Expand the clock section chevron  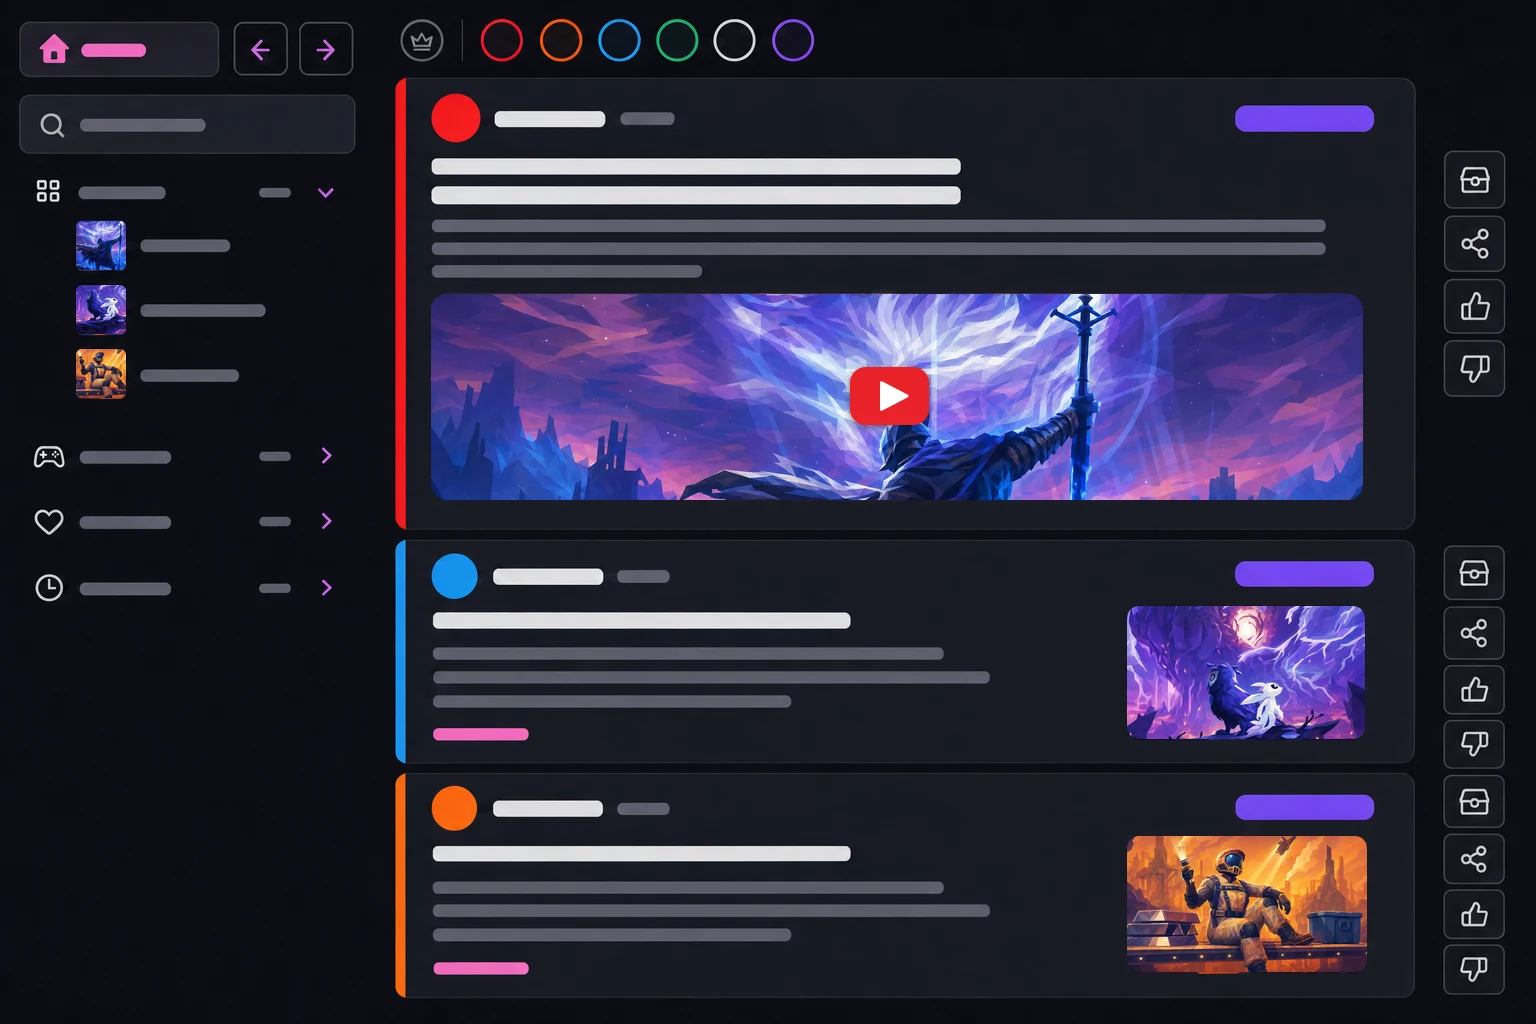pos(327,588)
